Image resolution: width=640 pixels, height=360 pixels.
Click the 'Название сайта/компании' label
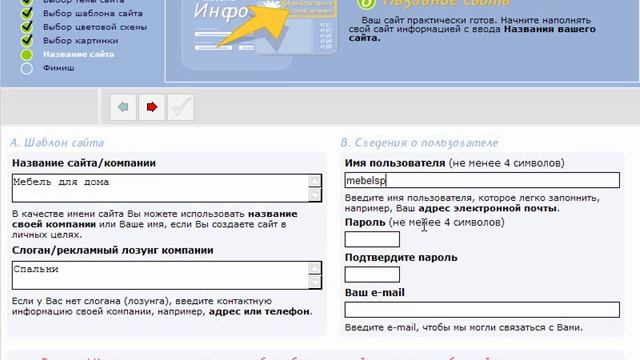click(x=84, y=163)
